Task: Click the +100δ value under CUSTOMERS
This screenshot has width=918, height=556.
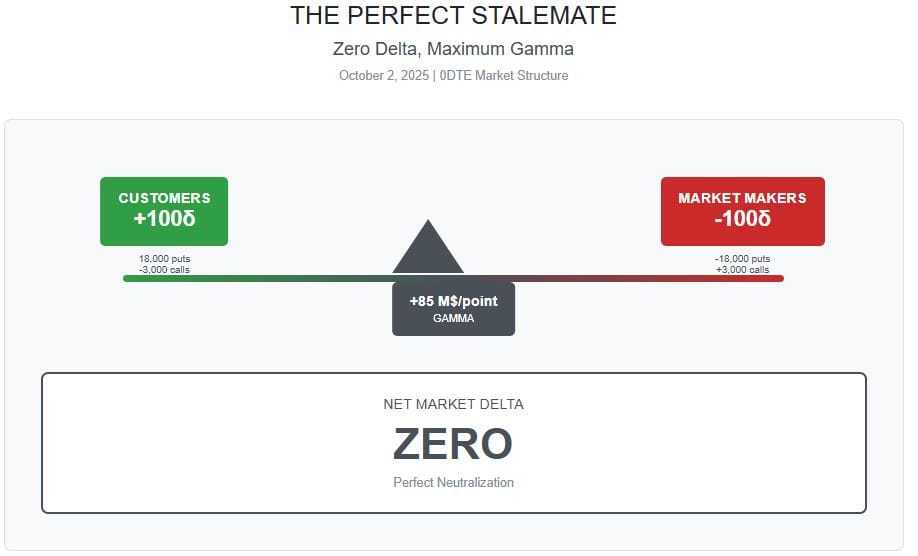Action: 164,219
